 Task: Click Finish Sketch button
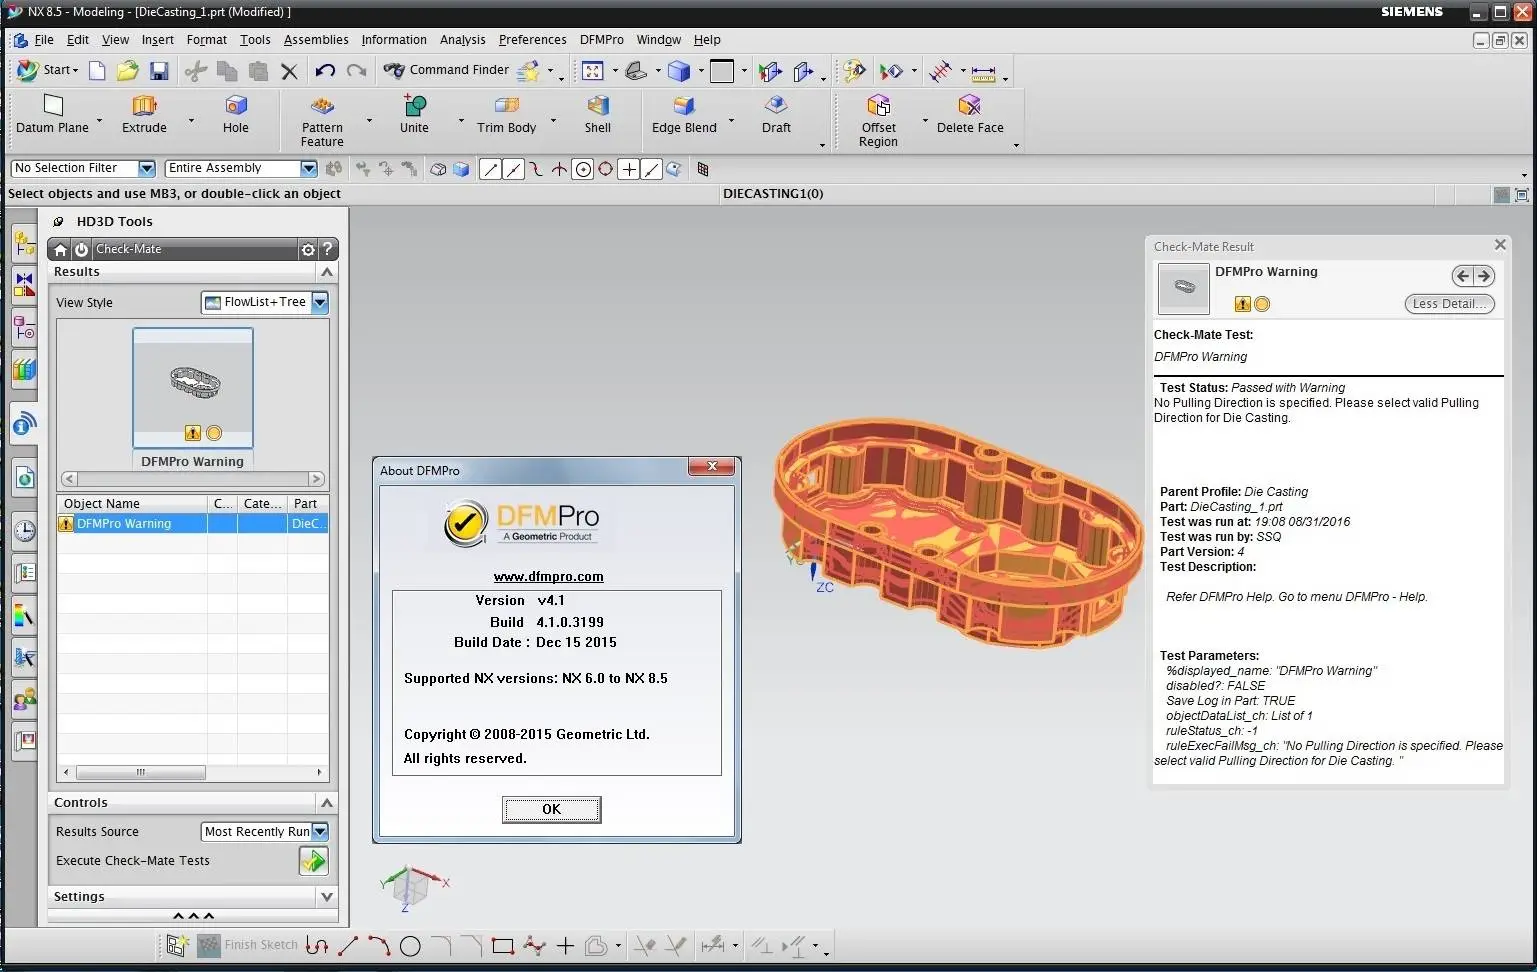[x=249, y=946]
